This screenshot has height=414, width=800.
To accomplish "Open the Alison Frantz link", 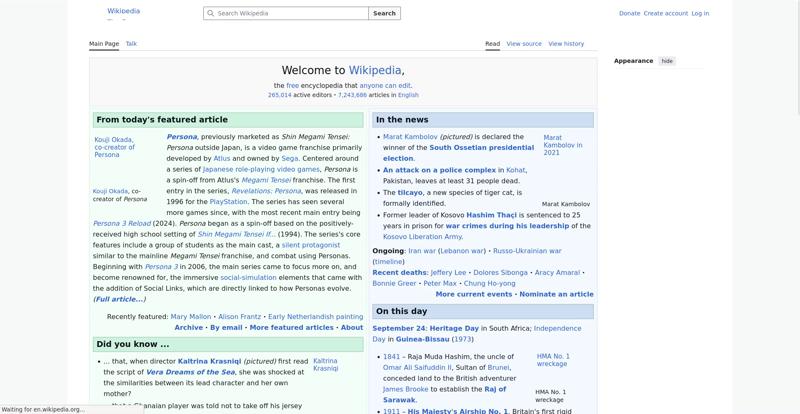I will (x=239, y=316).
